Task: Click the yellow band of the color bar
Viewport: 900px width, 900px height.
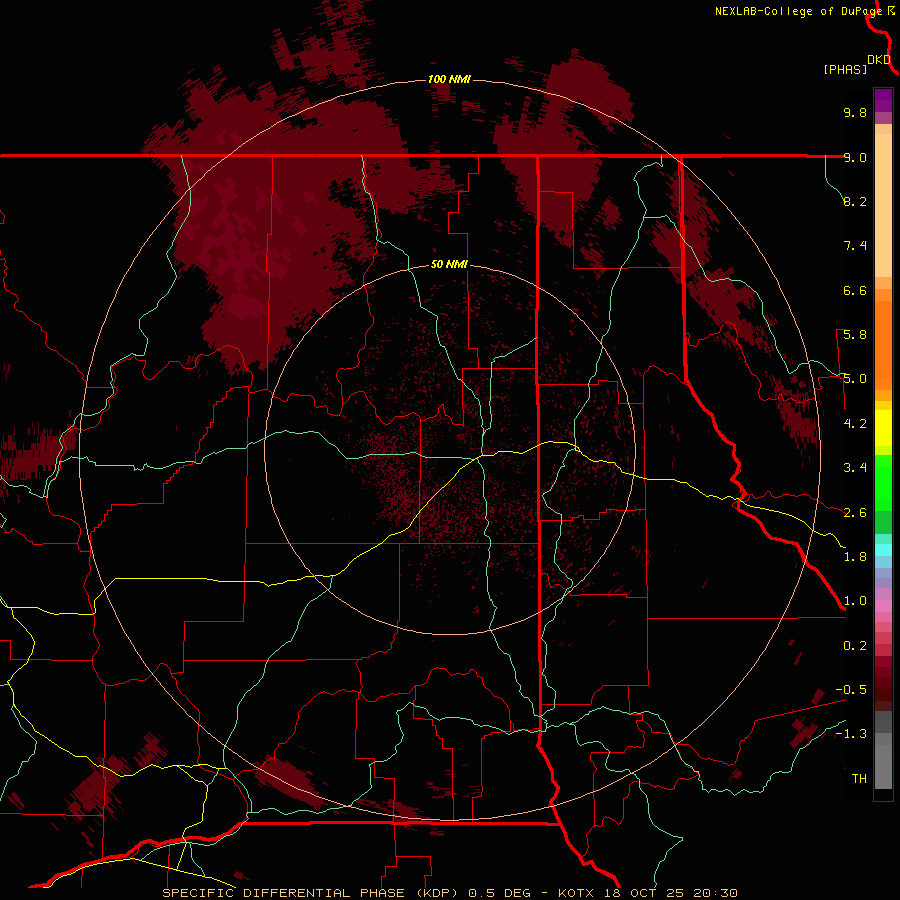Action: 883,428
